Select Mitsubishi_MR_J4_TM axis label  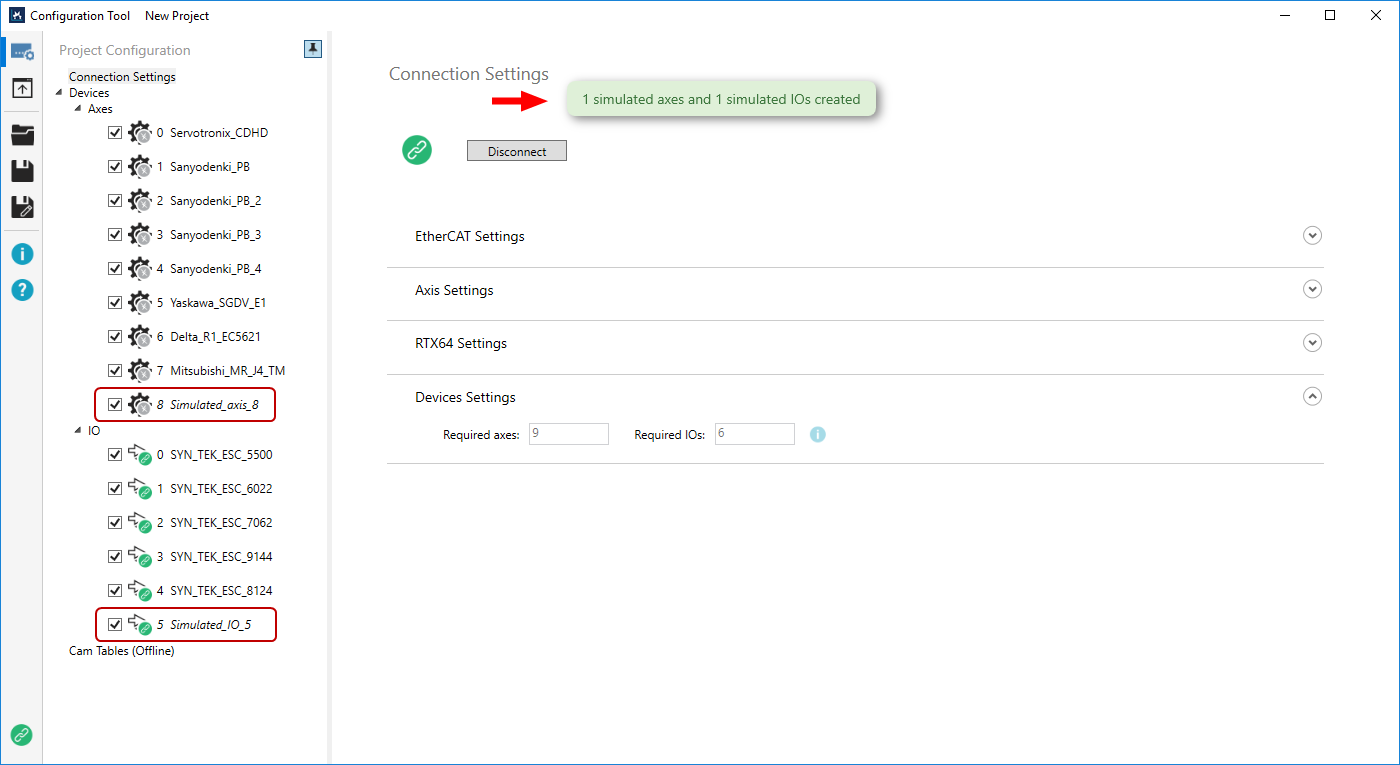pyautogui.click(x=227, y=371)
